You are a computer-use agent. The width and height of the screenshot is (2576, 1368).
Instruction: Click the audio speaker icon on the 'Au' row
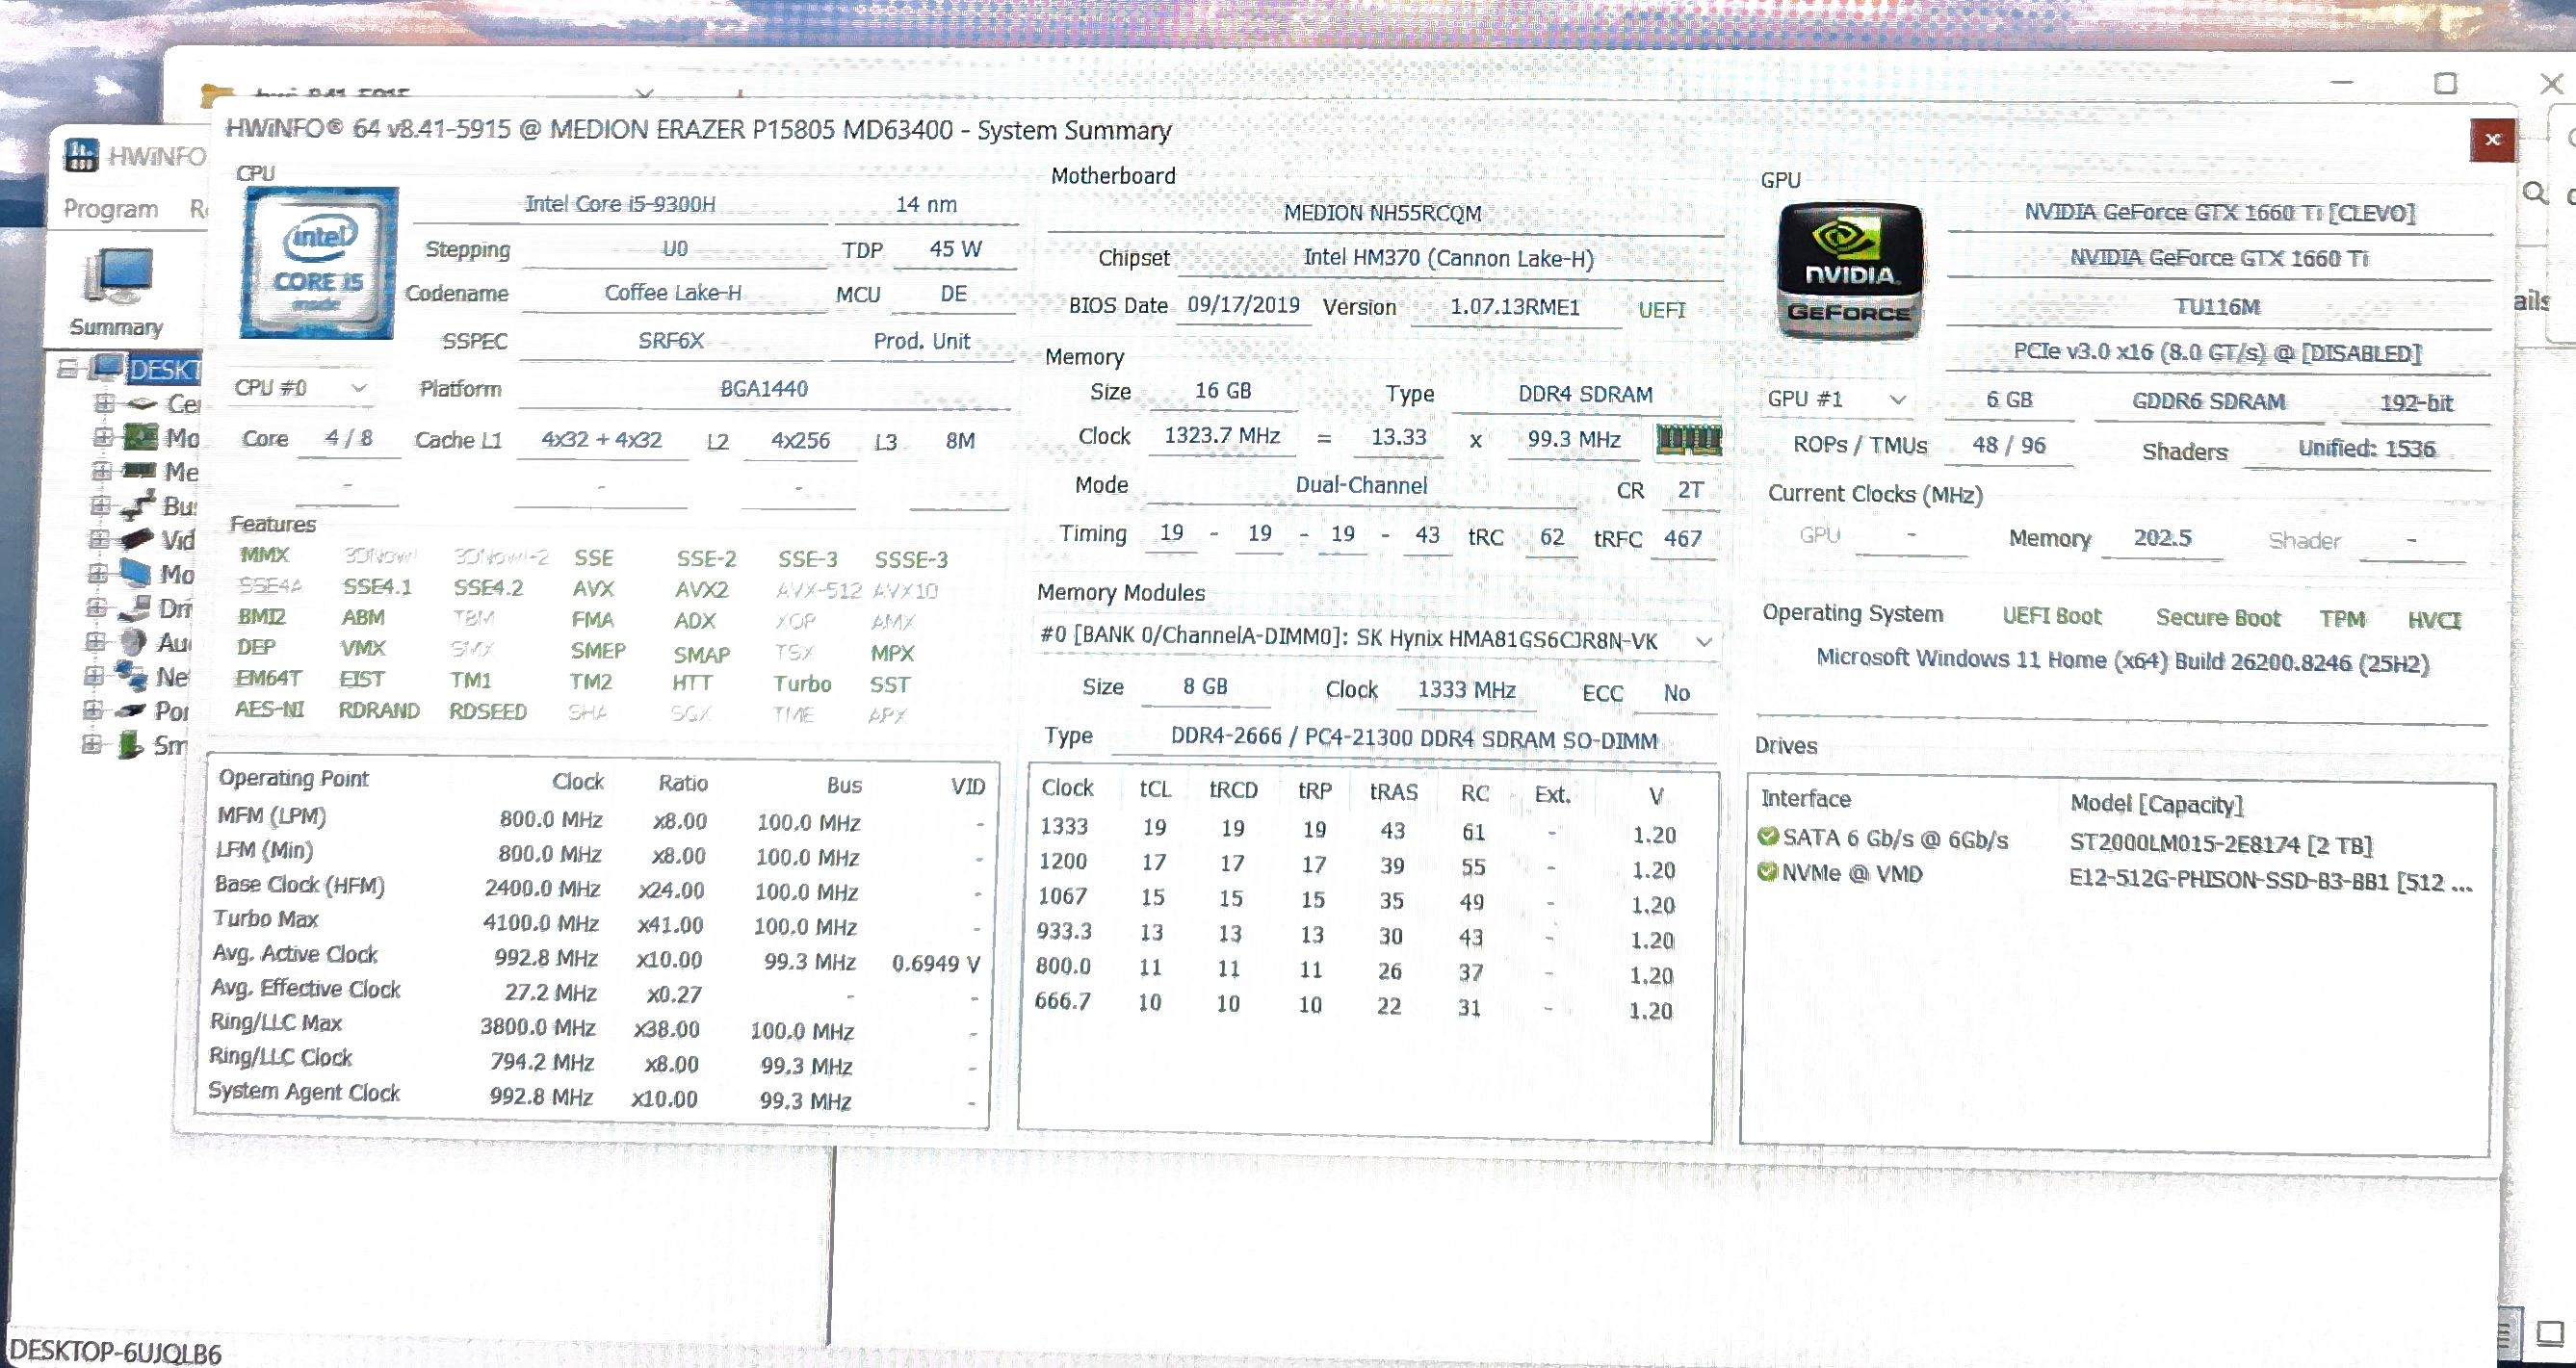(x=133, y=641)
